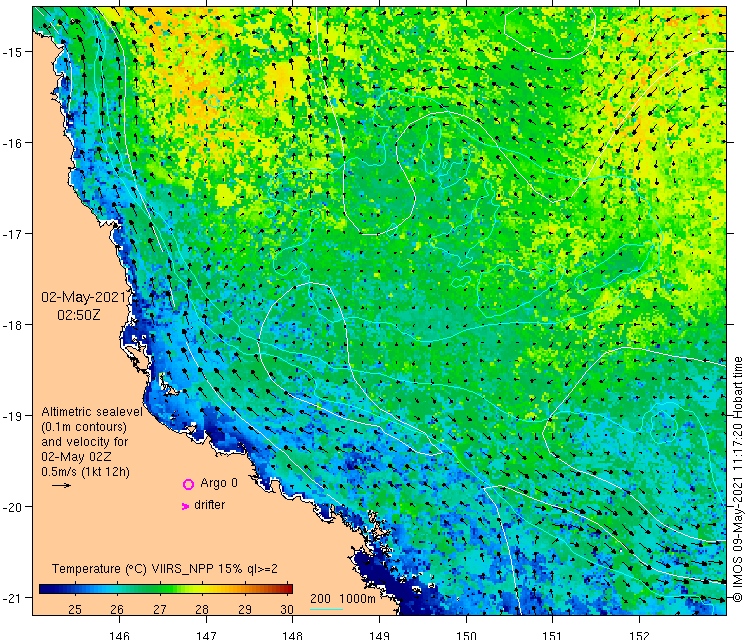
Task: Click the IMOS copyright timestamp text
Action: pos(738,479)
